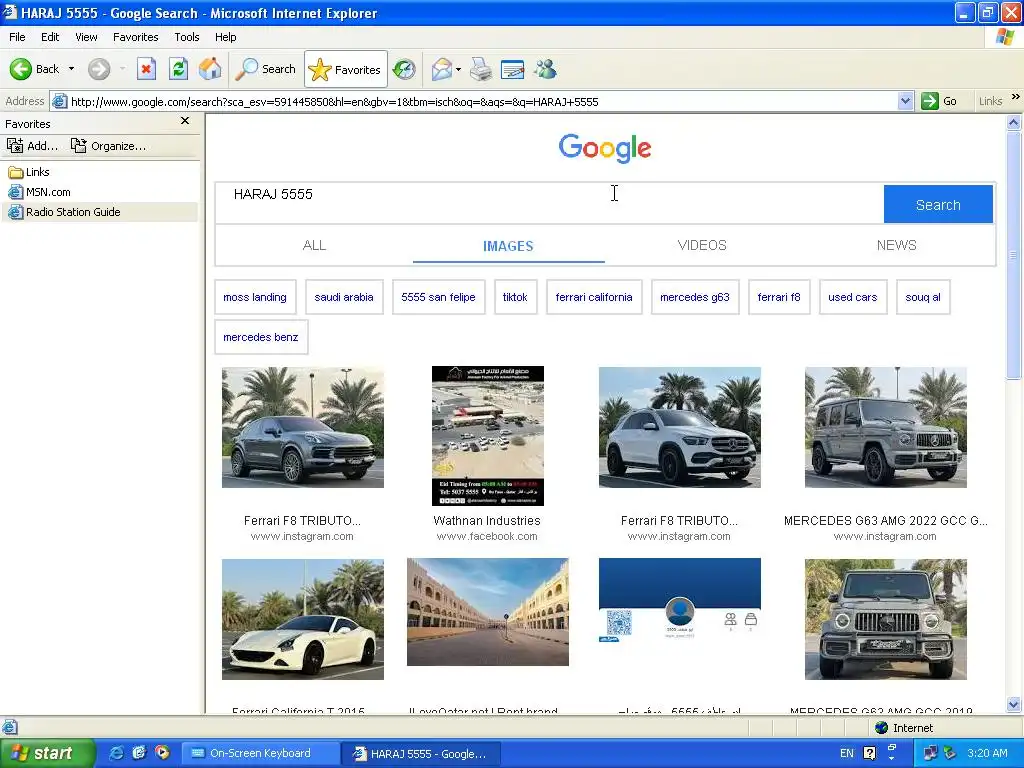
Task: Open the yellow buildings street thumbnail
Action: (488, 612)
